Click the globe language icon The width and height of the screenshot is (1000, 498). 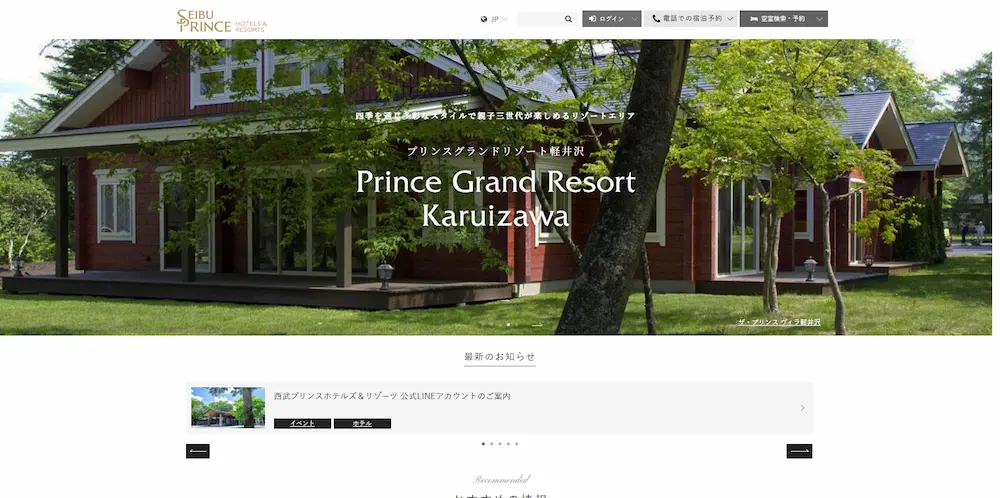pyautogui.click(x=484, y=19)
